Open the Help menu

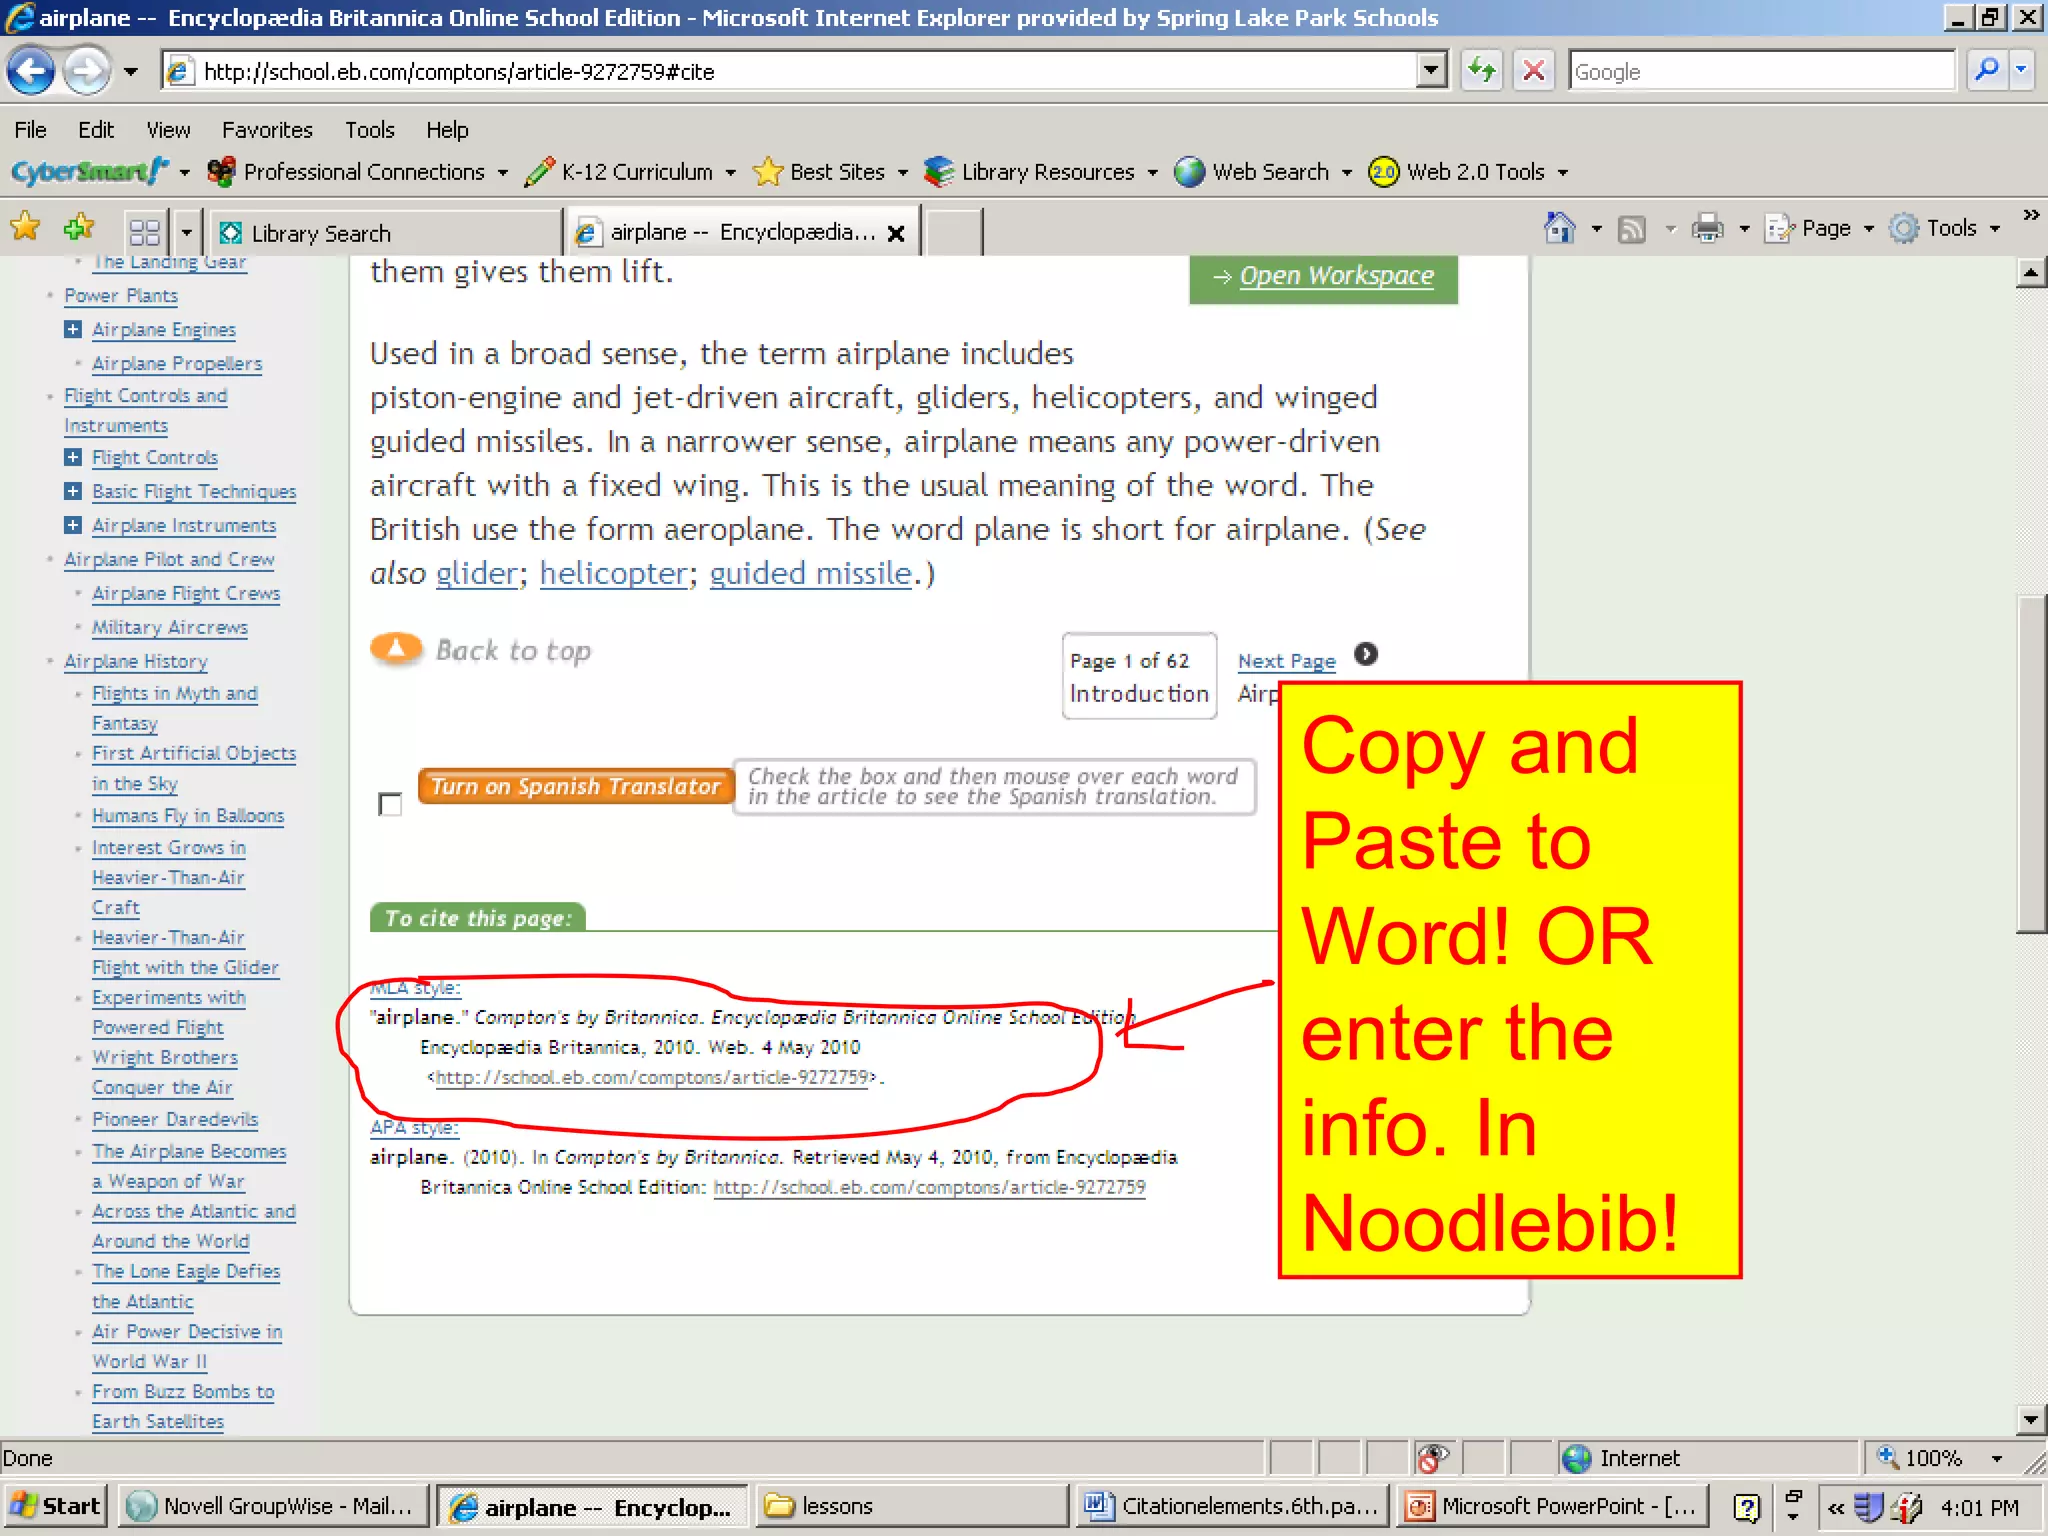447,130
